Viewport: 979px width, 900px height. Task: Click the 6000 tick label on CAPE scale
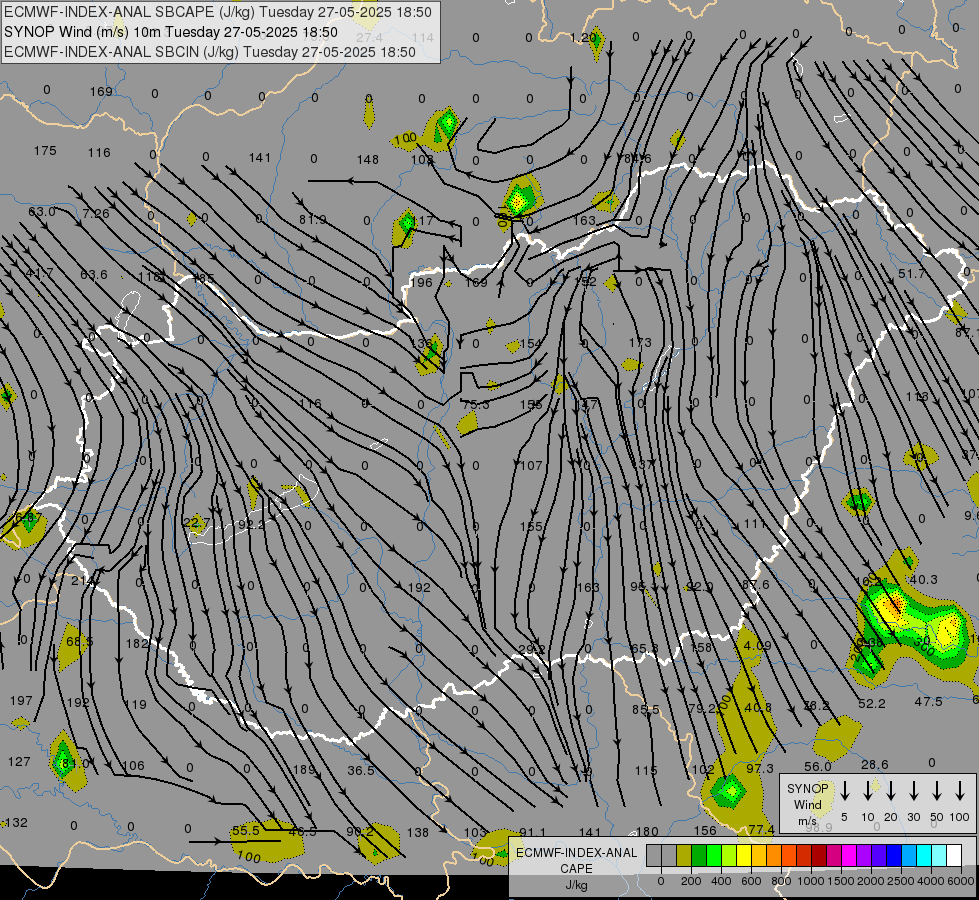pyautogui.click(x=961, y=881)
